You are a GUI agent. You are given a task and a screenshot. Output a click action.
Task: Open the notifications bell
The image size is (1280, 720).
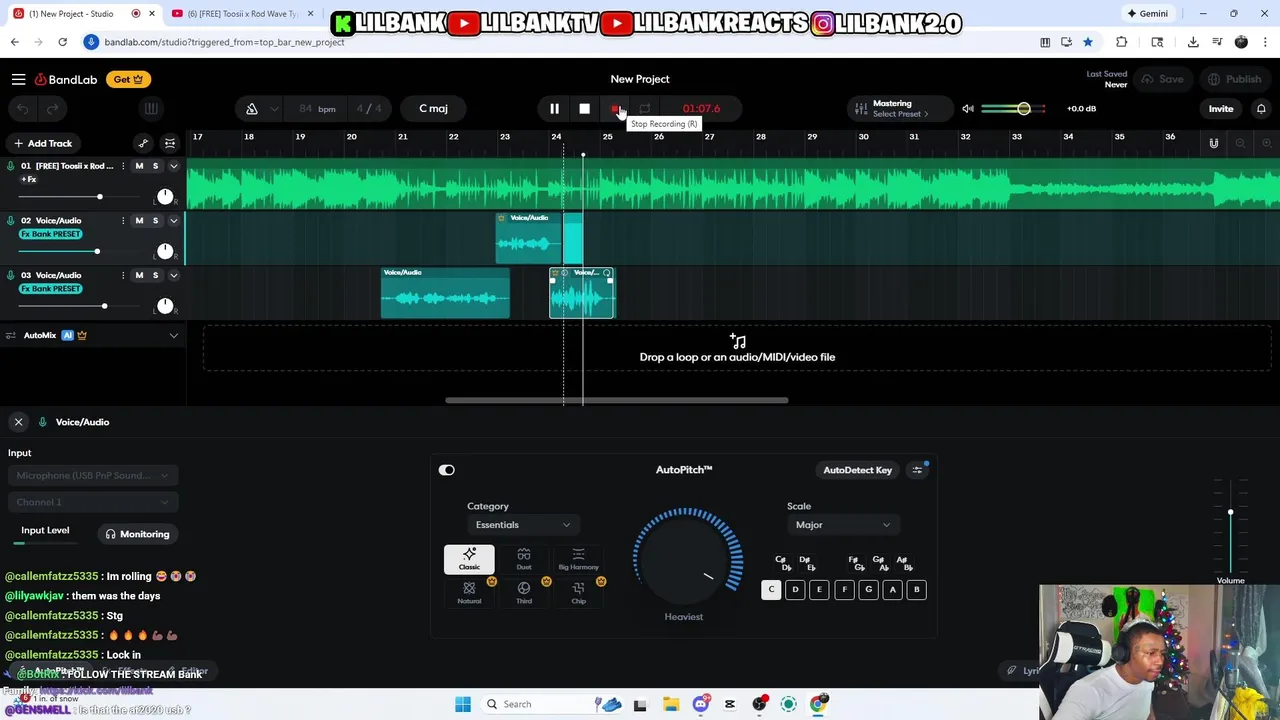coord(1261,109)
